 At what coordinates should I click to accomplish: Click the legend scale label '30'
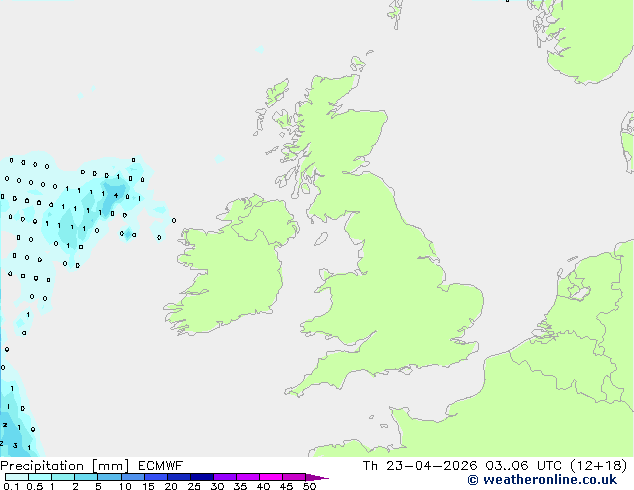[217, 486]
